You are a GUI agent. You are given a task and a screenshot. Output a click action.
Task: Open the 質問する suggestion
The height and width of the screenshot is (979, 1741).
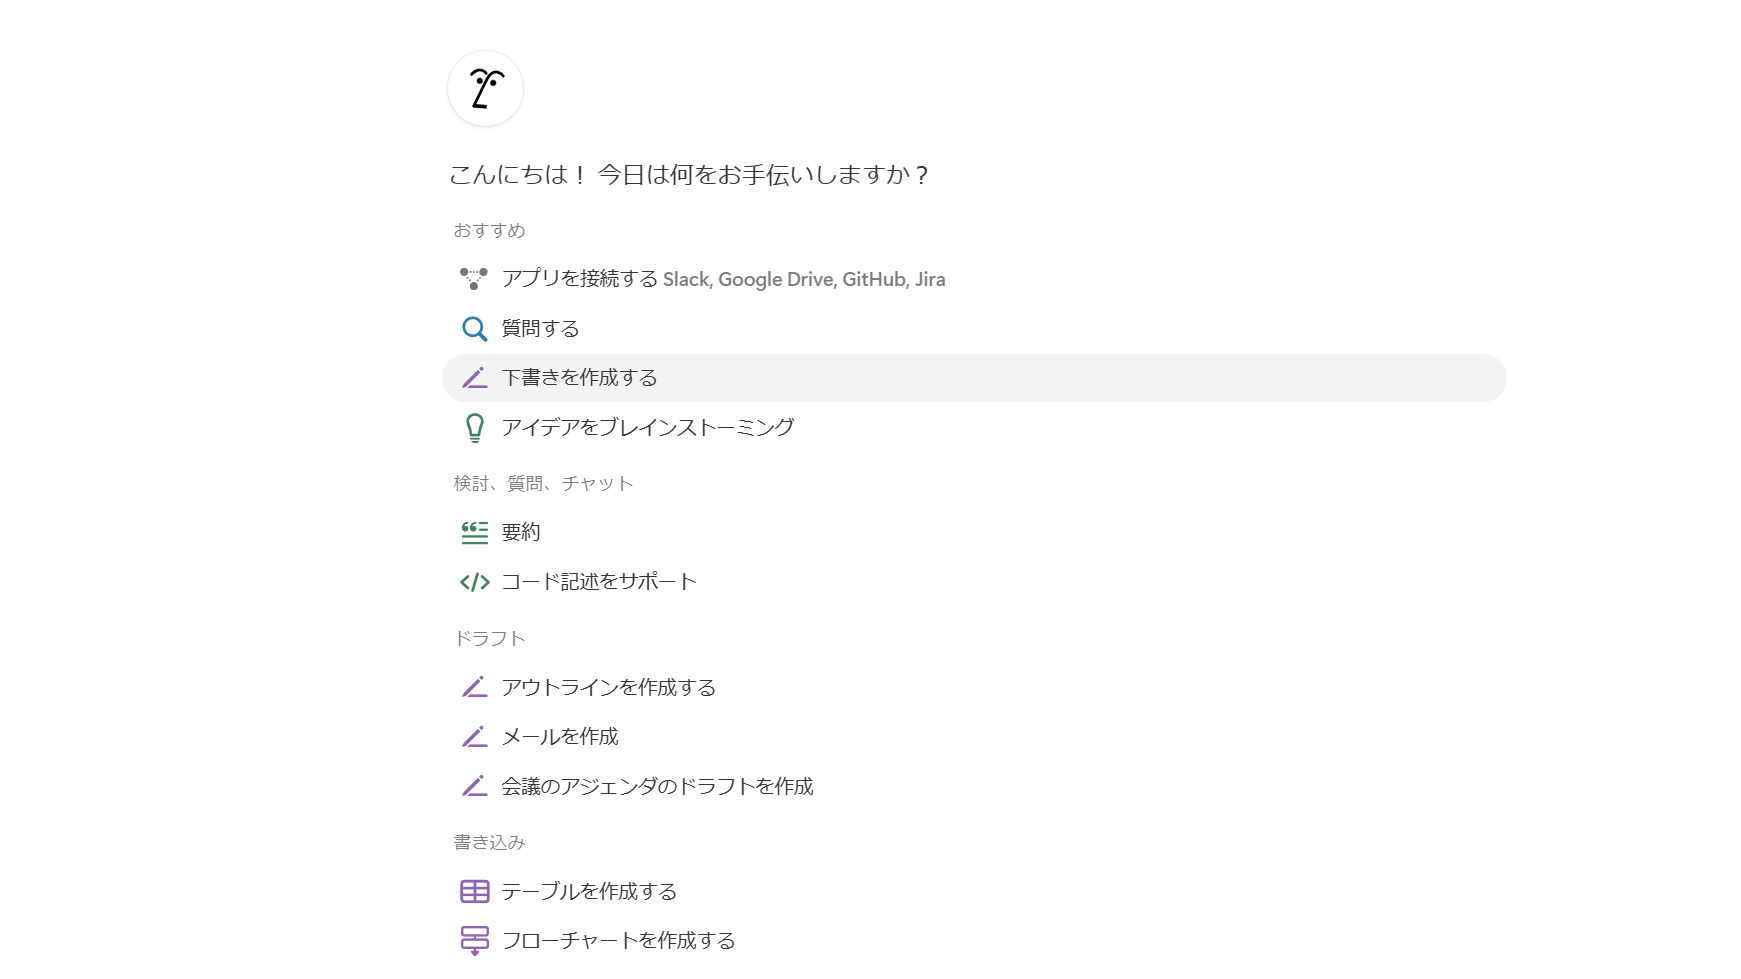pos(543,328)
